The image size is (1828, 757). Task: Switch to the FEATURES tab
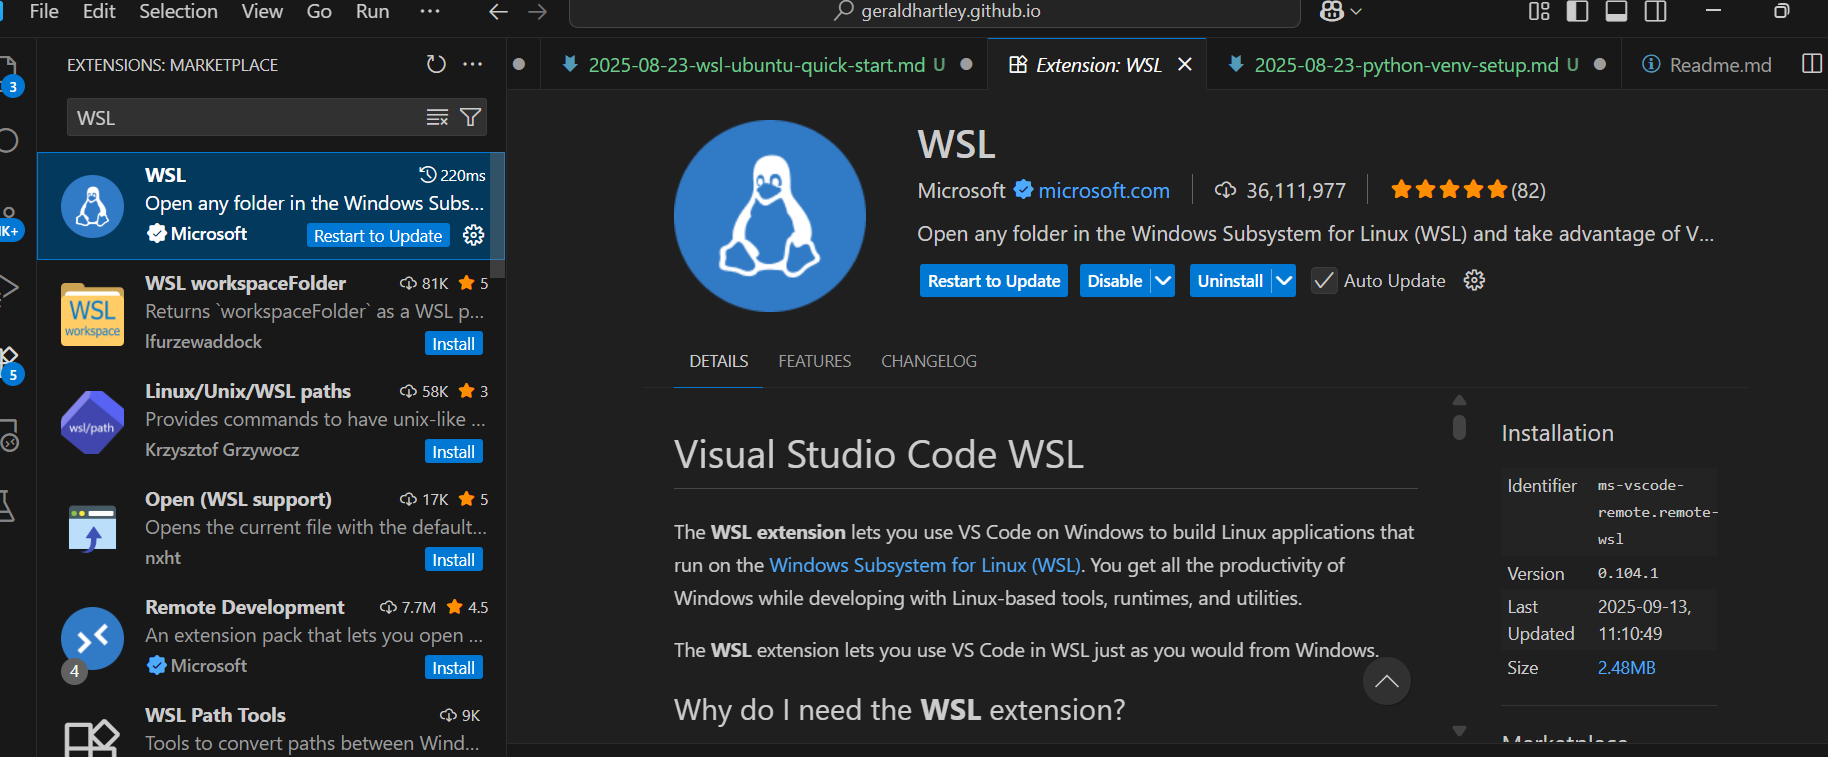tap(815, 361)
